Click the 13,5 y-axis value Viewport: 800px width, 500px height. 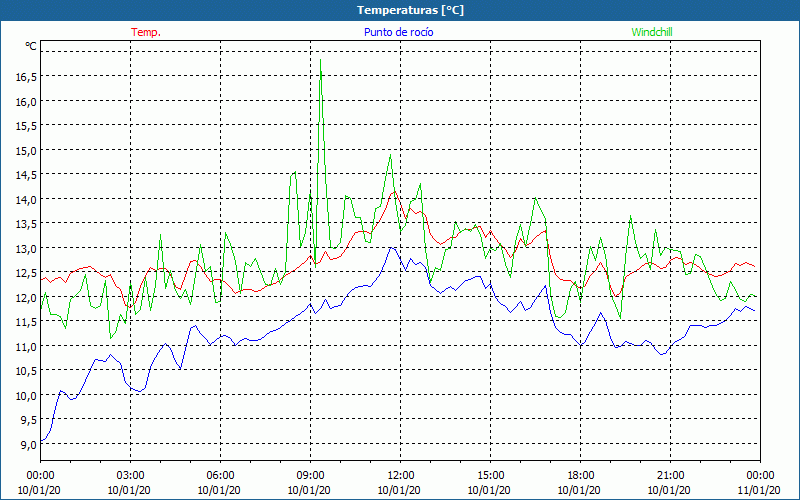(27, 223)
